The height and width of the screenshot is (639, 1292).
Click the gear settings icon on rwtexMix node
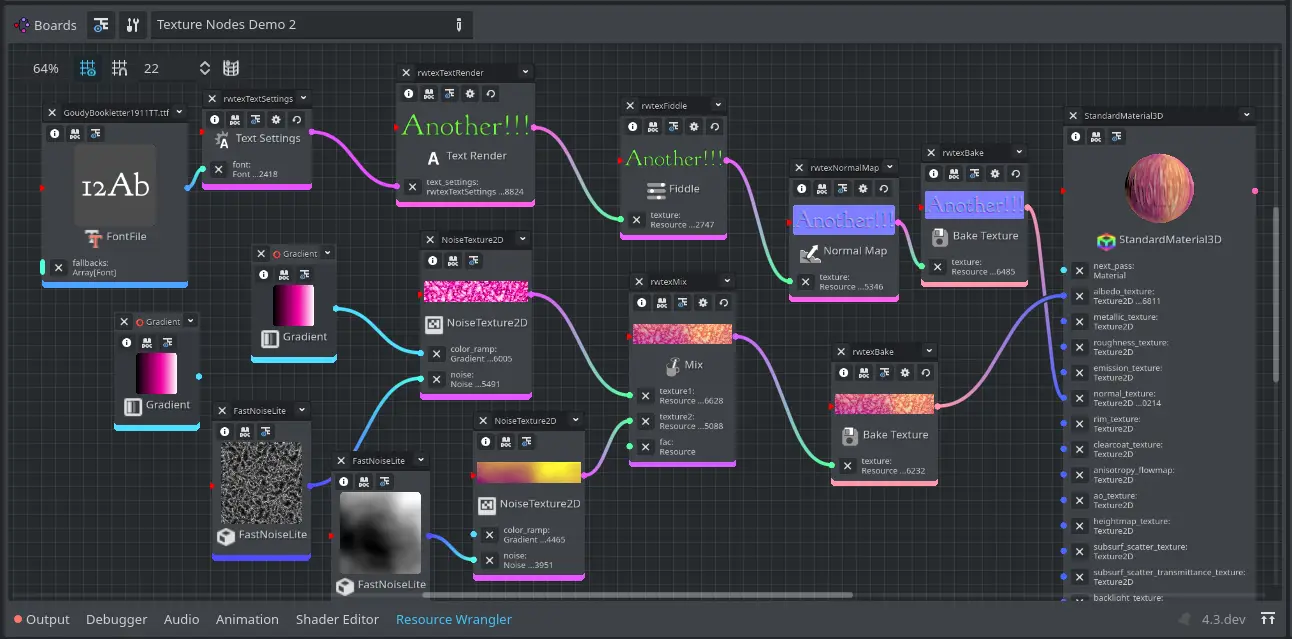703,302
